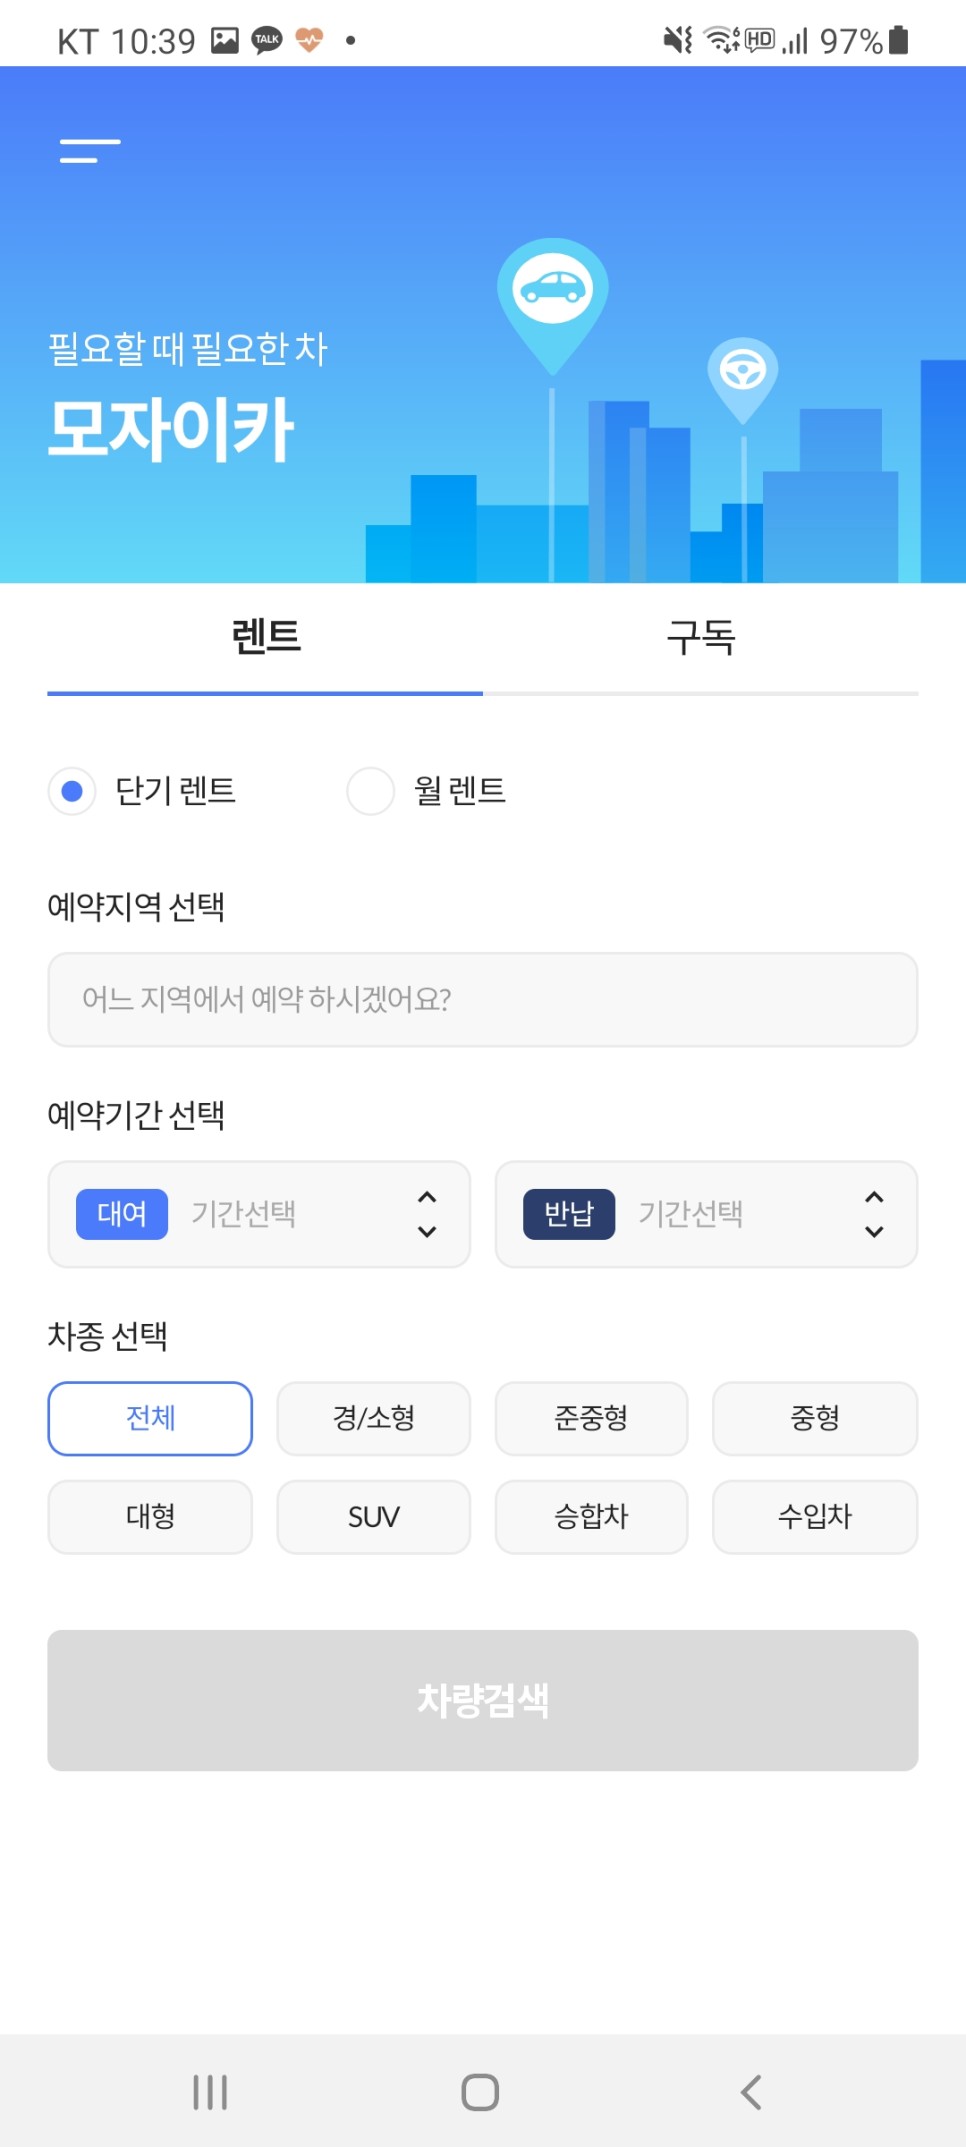The image size is (966, 2147).
Task: Open the Android recent apps icon
Action: pyautogui.click(x=210, y=2091)
